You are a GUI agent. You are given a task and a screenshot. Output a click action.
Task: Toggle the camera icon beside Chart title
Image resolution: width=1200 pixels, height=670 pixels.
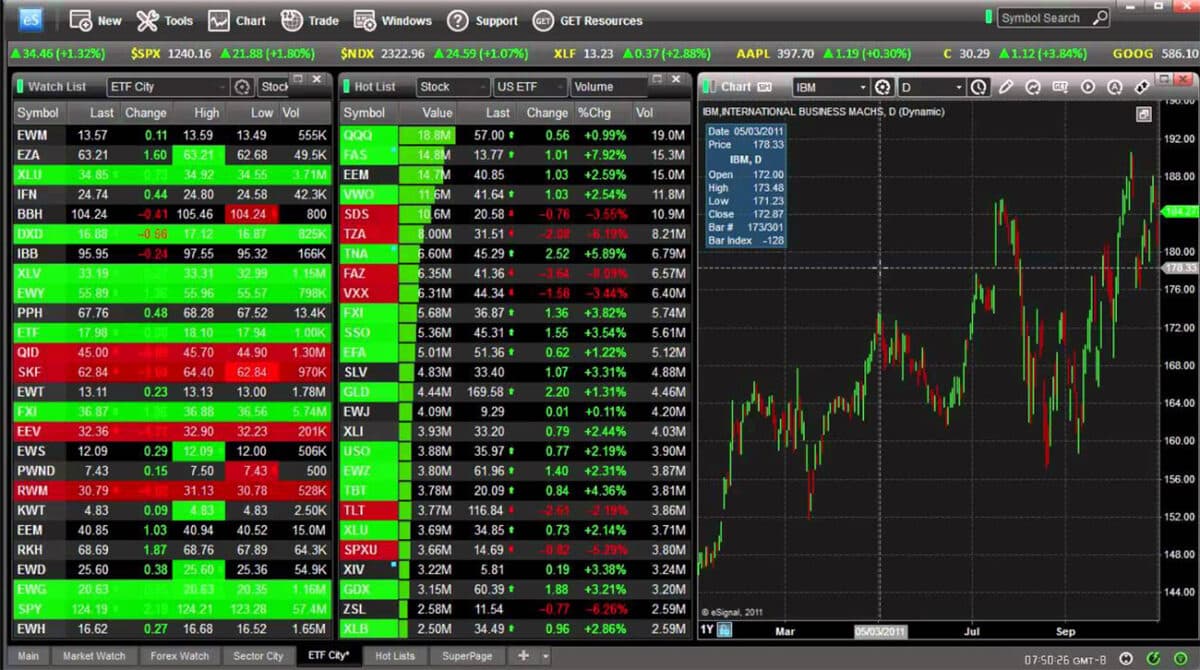pos(763,86)
